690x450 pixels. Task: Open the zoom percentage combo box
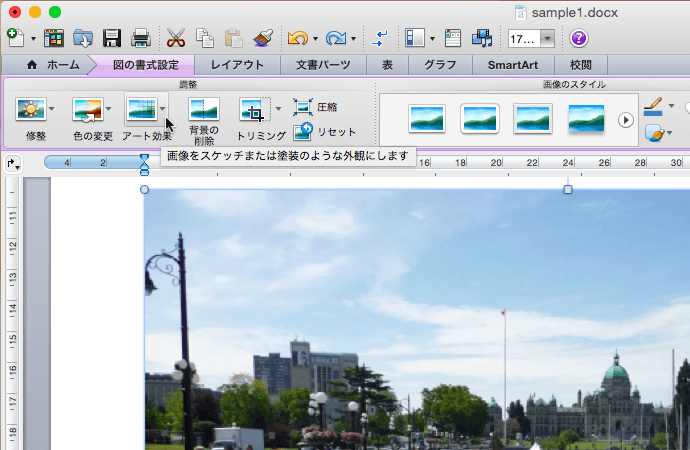click(x=548, y=39)
